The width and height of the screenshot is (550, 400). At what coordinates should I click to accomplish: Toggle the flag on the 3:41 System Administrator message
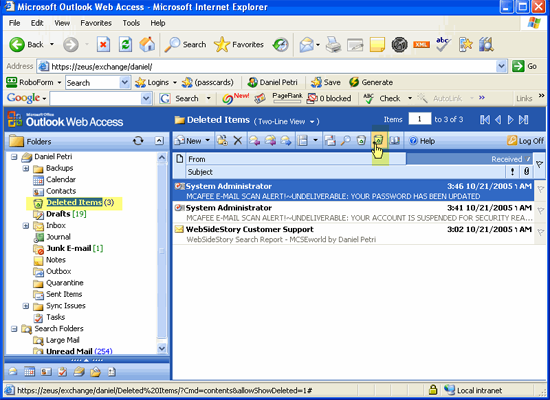coord(541,211)
